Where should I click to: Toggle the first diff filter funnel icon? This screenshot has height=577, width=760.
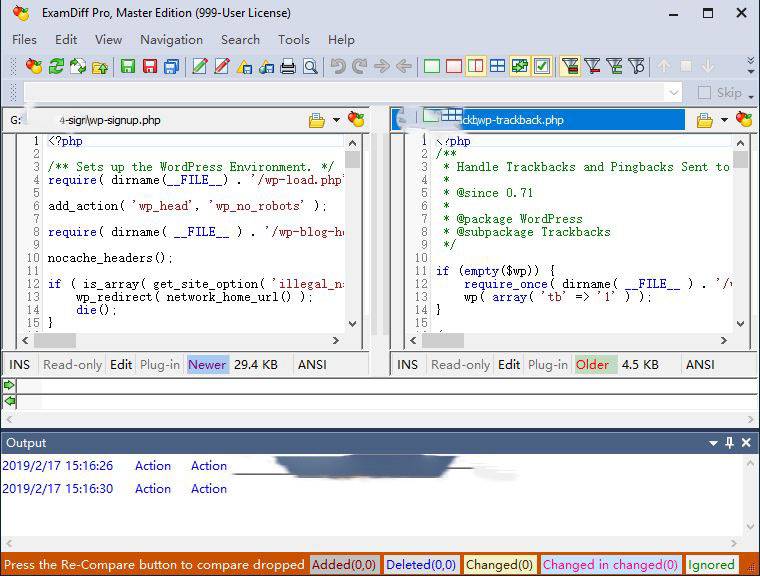point(570,66)
